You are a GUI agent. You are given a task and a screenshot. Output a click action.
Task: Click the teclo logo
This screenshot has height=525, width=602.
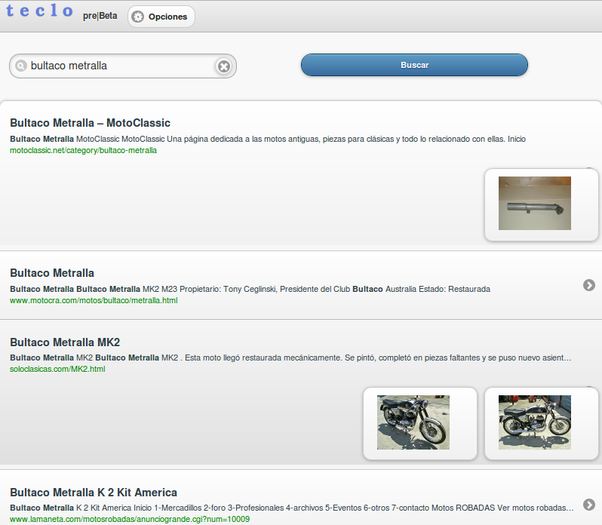40,11
